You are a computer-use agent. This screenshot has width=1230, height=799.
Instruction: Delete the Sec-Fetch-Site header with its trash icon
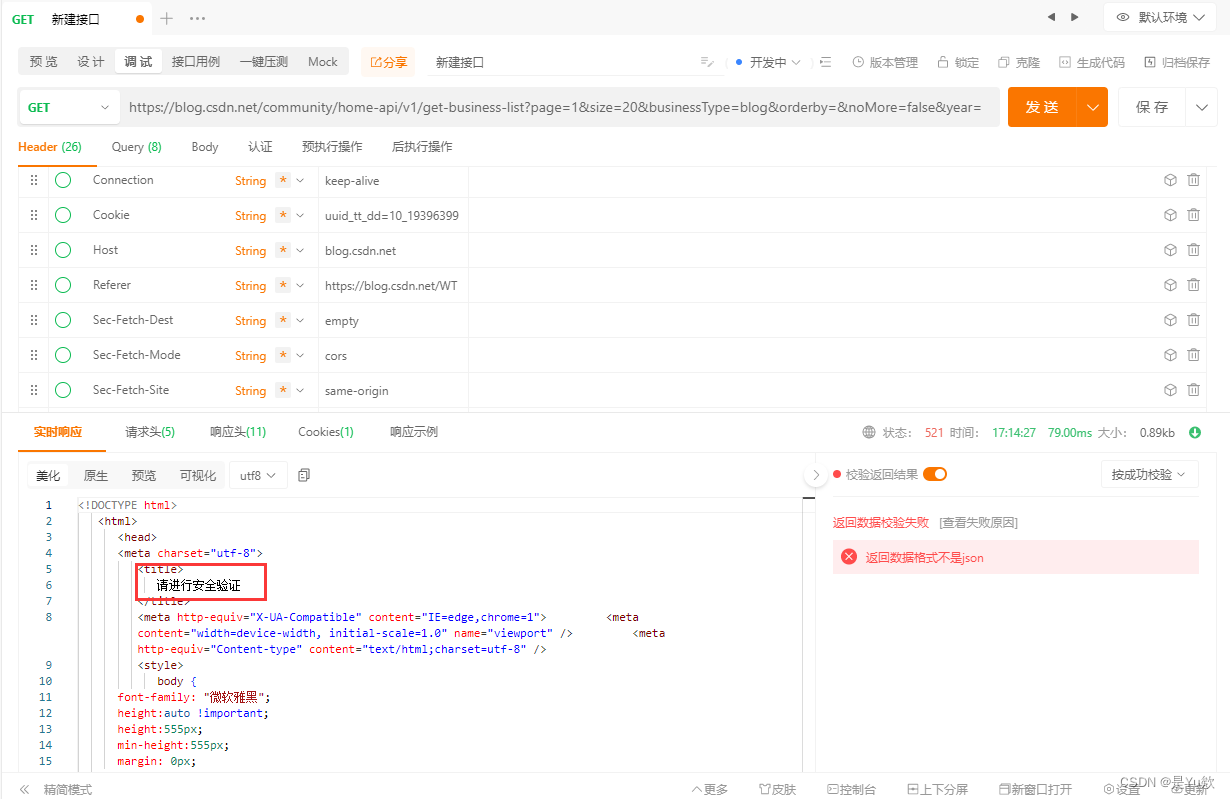[x=1194, y=390]
